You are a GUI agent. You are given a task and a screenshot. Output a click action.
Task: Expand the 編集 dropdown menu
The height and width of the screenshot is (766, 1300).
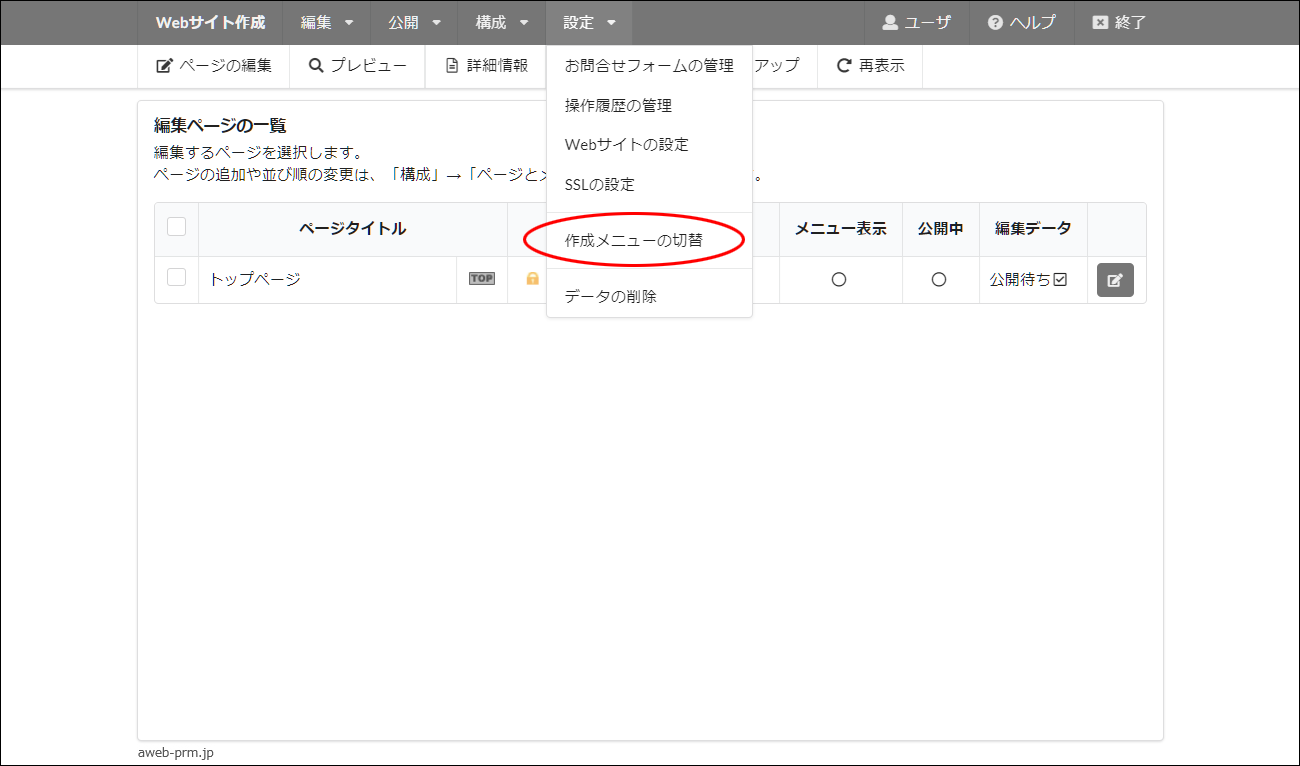pyautogui.click(x=327, y=22)
